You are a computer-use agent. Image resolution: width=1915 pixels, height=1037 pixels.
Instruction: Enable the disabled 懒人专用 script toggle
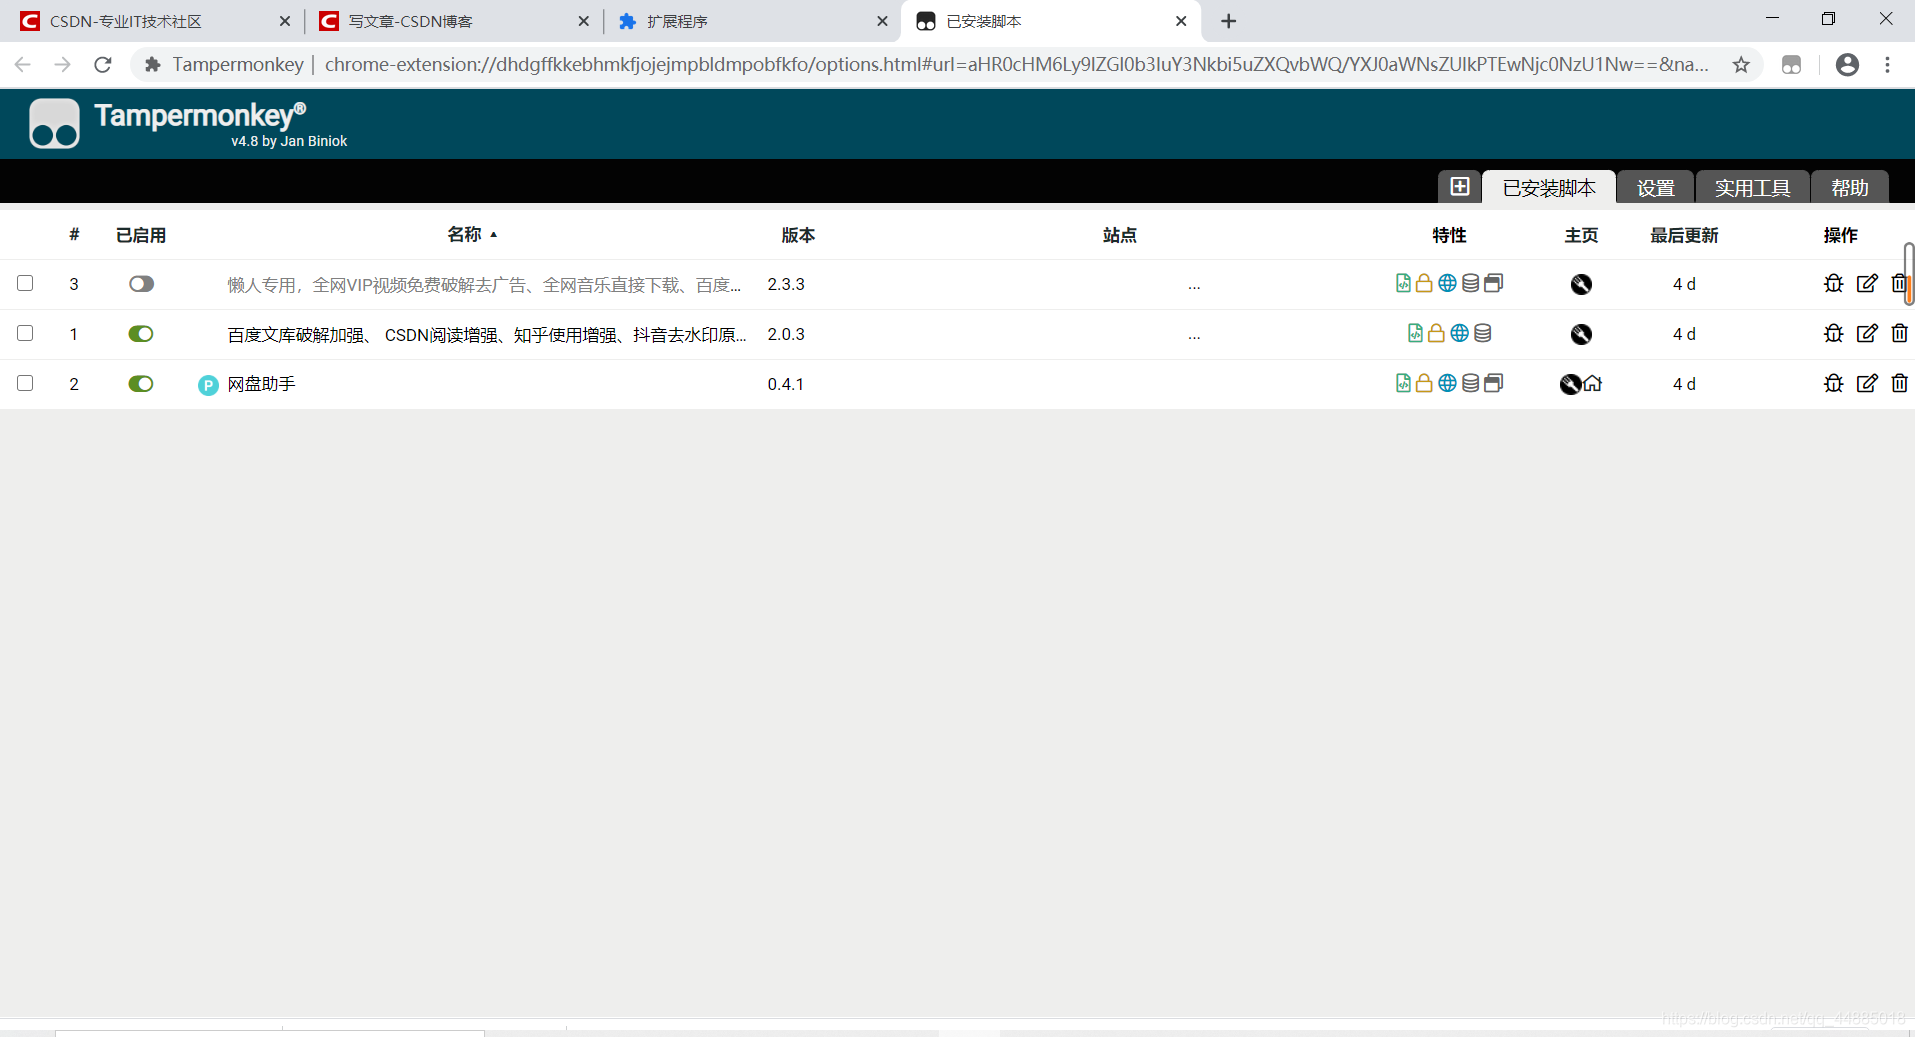coord(141,284)
